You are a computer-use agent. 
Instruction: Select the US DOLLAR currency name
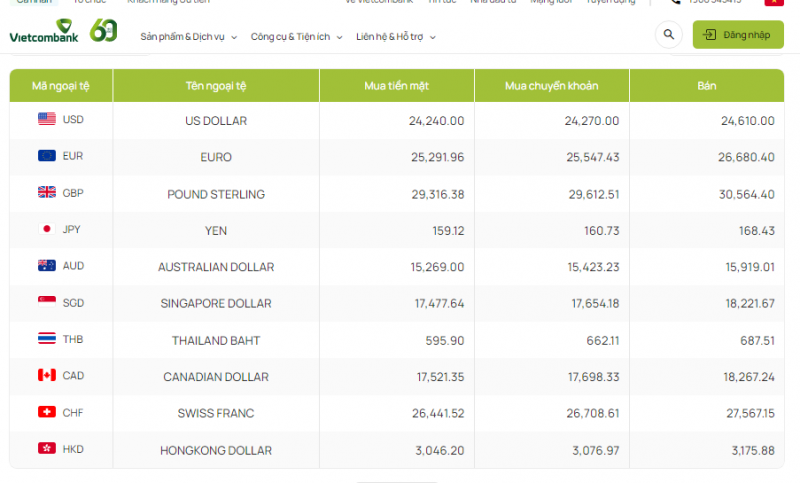pos(216,120)
